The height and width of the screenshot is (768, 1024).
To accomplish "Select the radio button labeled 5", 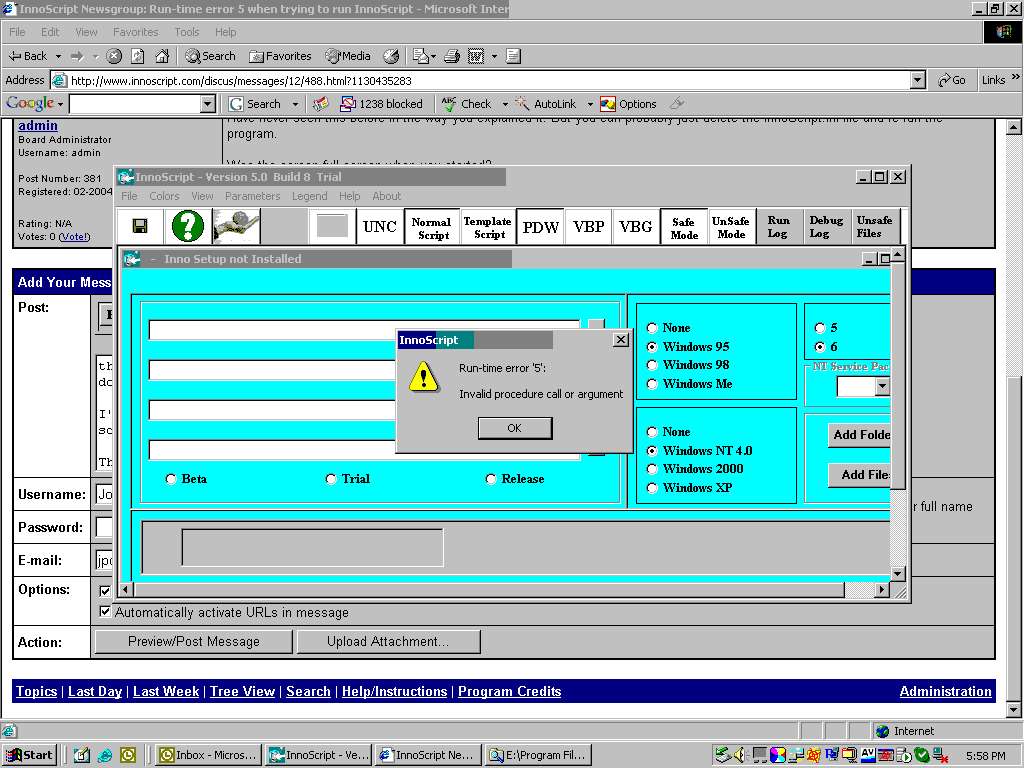I will 820,328.
